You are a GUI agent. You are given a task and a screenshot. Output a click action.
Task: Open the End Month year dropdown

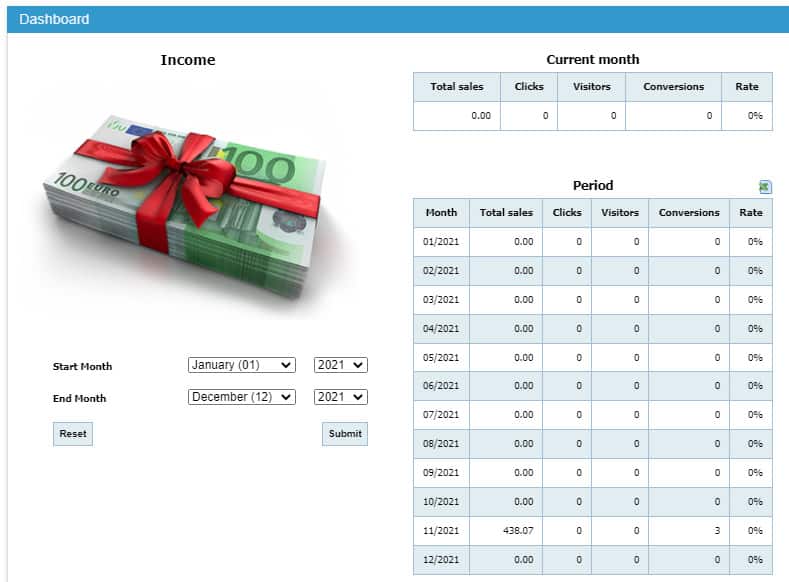[341, 397]
